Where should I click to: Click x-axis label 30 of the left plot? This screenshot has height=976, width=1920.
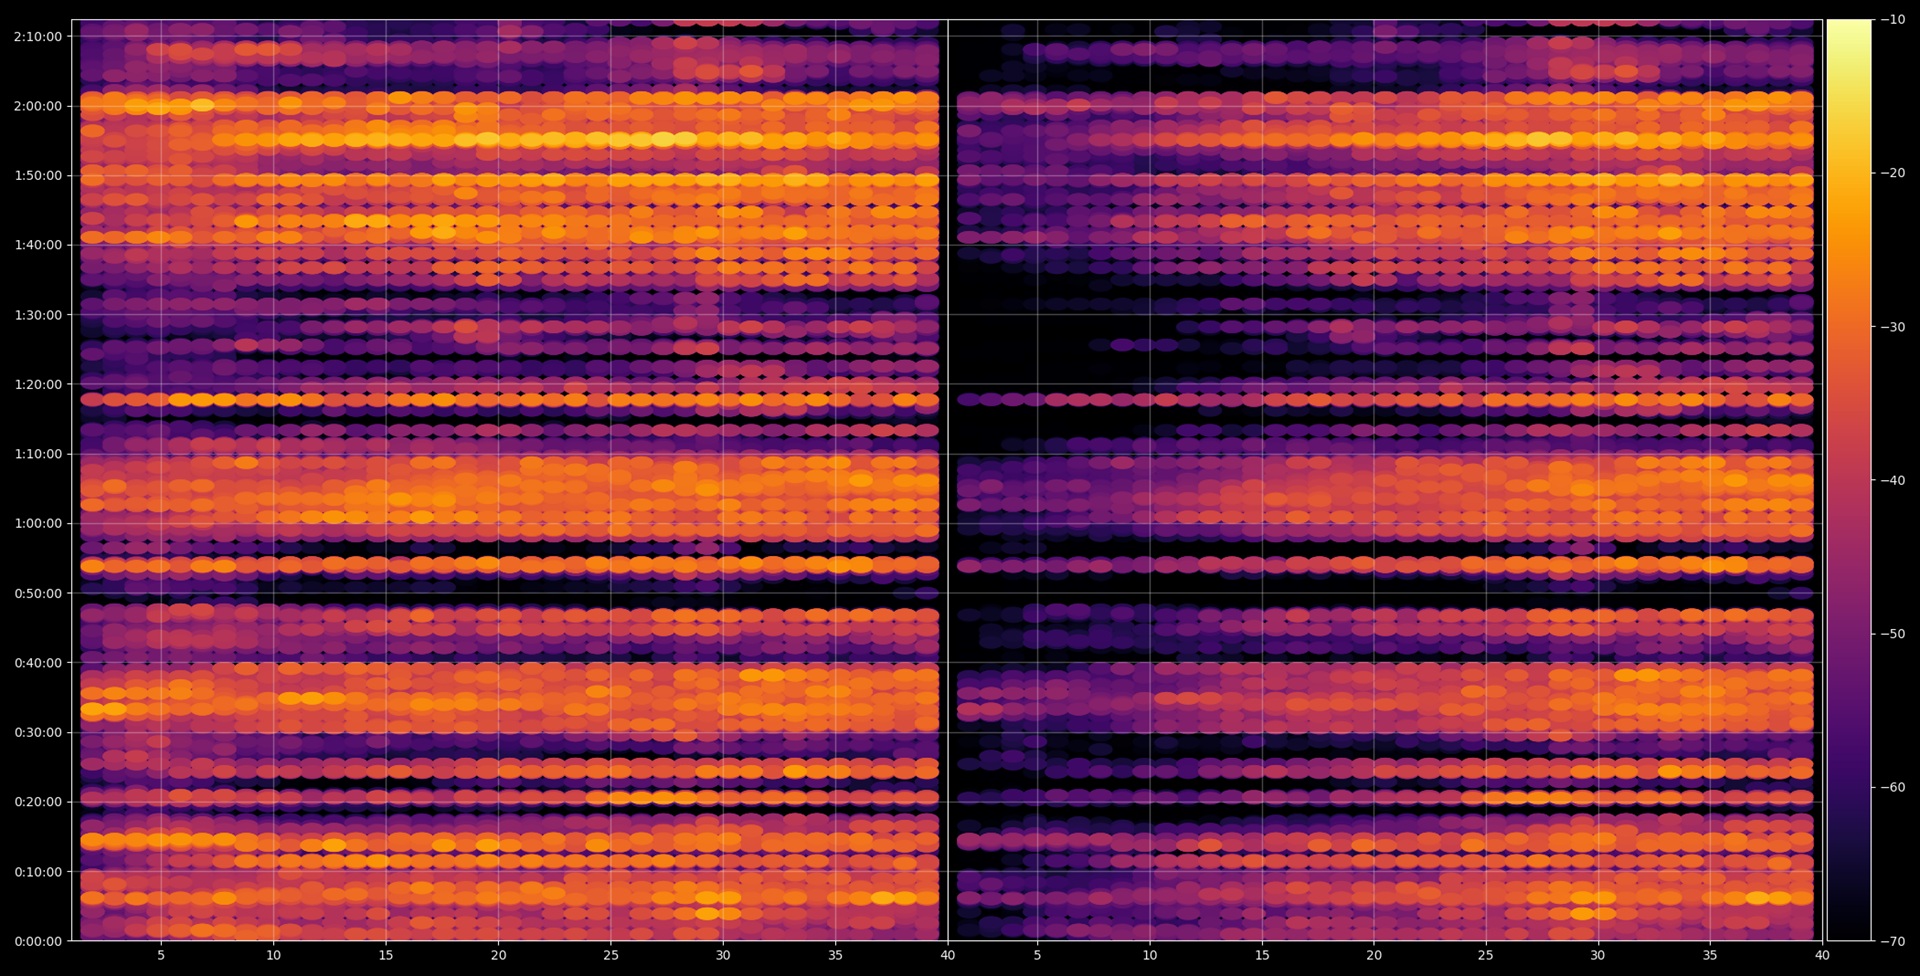coord(723,955)
